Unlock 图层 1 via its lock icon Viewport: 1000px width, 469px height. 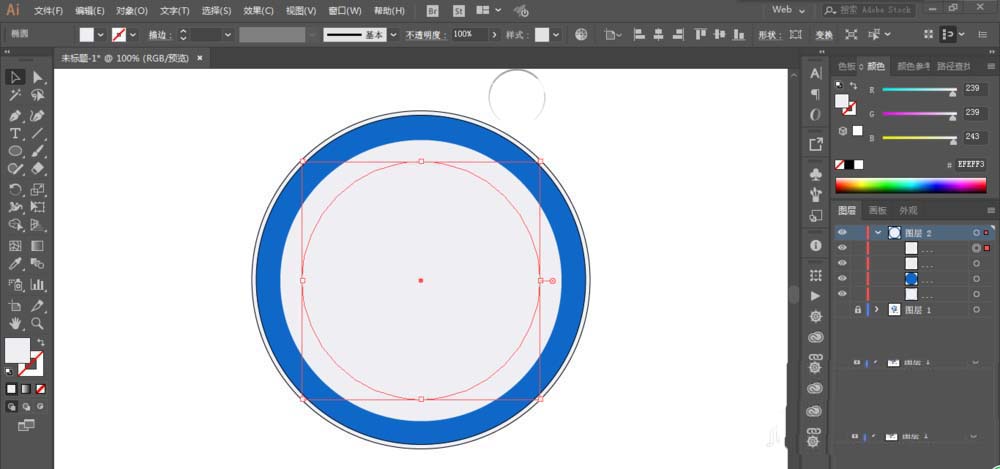pyautogui.click(x=857, y=310)
